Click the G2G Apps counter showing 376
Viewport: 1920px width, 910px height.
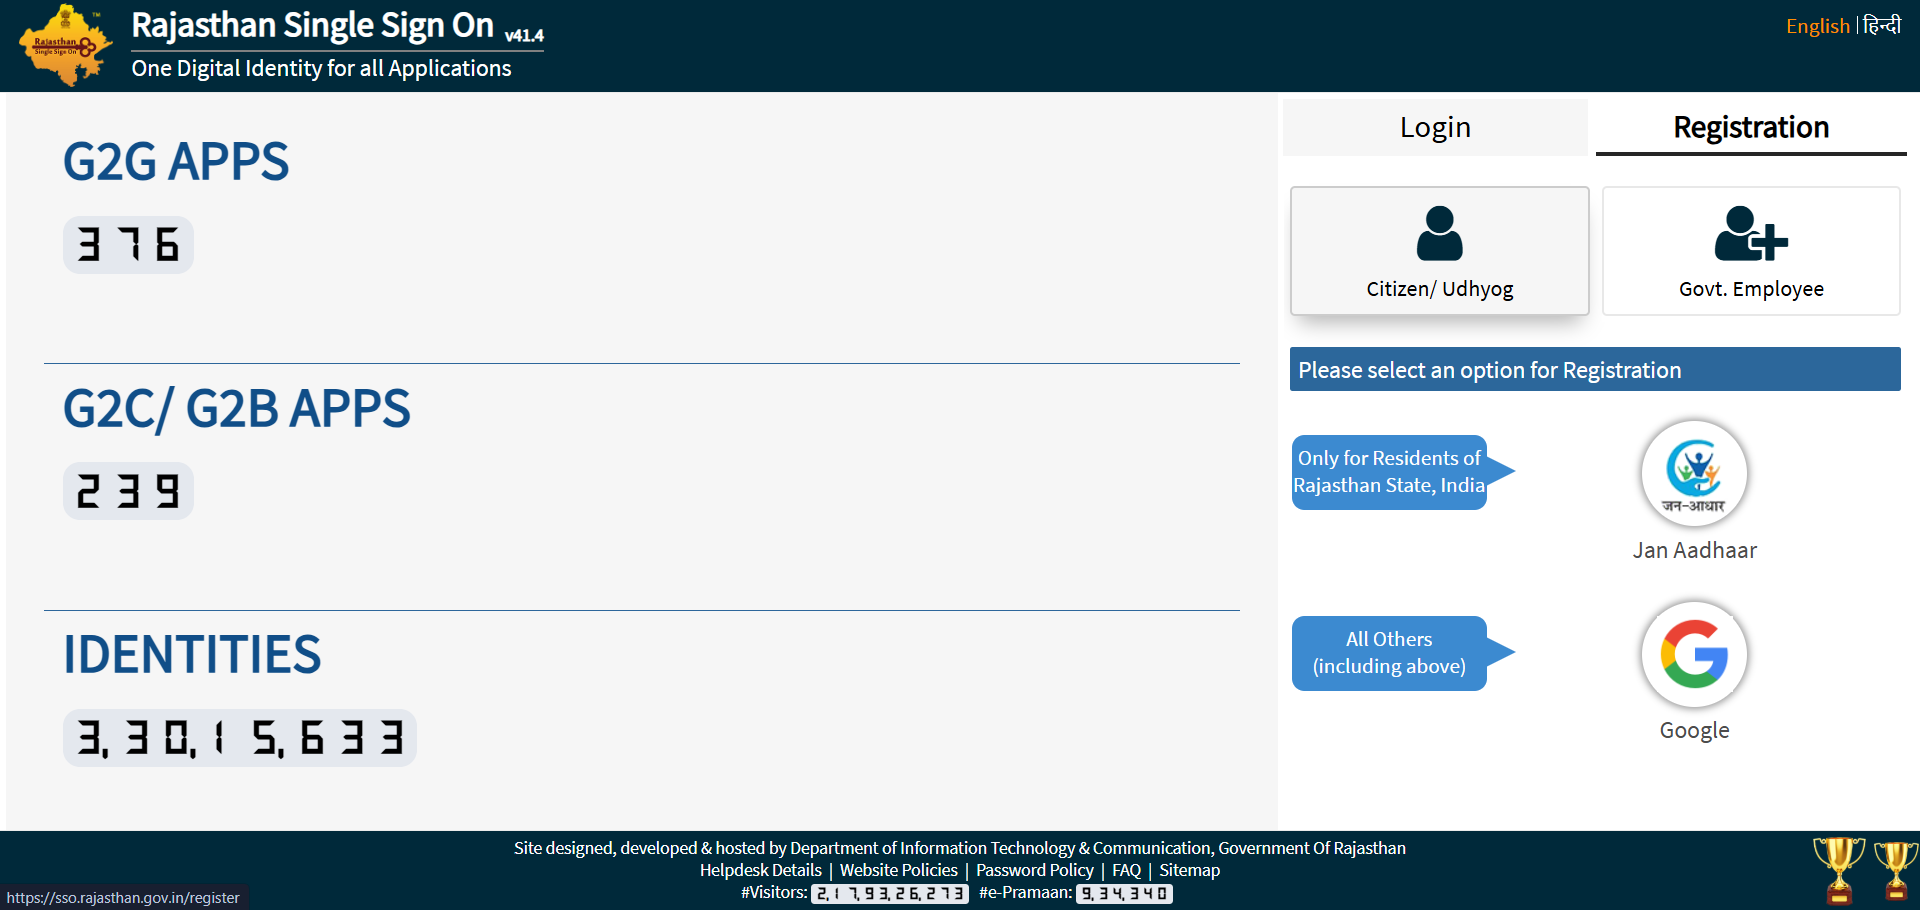tap(128, 245)
